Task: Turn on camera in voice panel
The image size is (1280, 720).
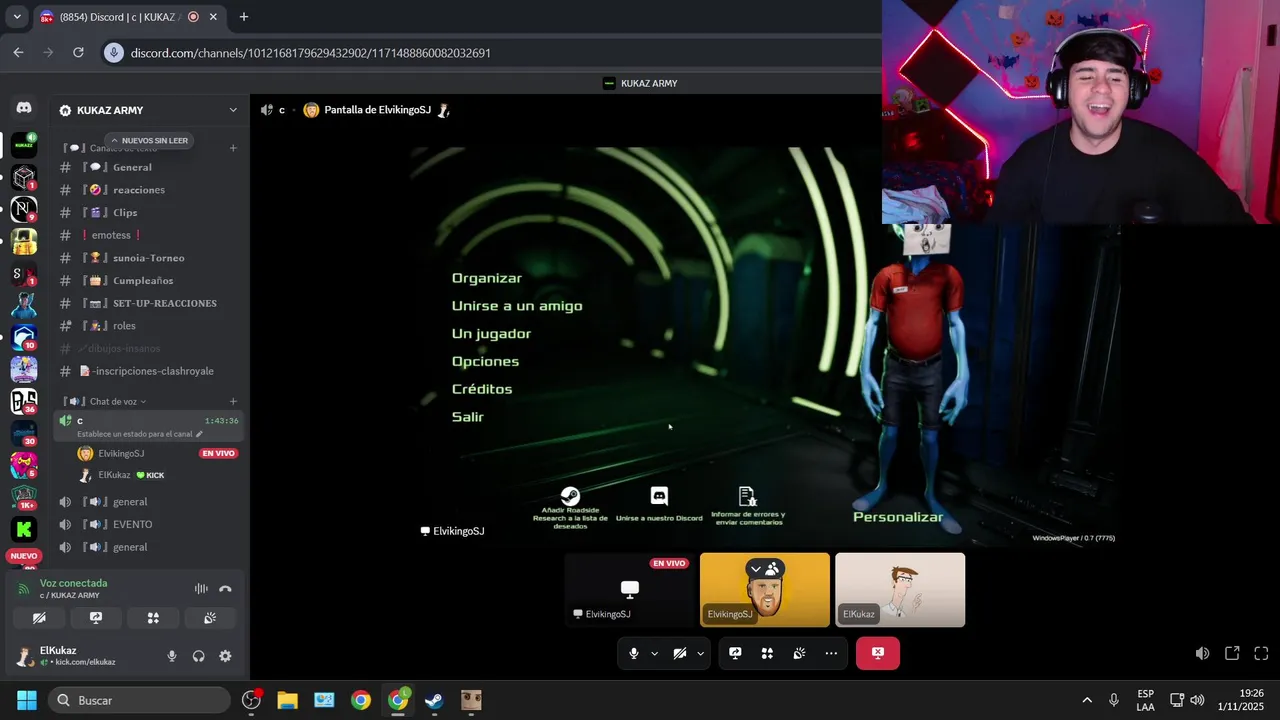Action: [39, 618]
